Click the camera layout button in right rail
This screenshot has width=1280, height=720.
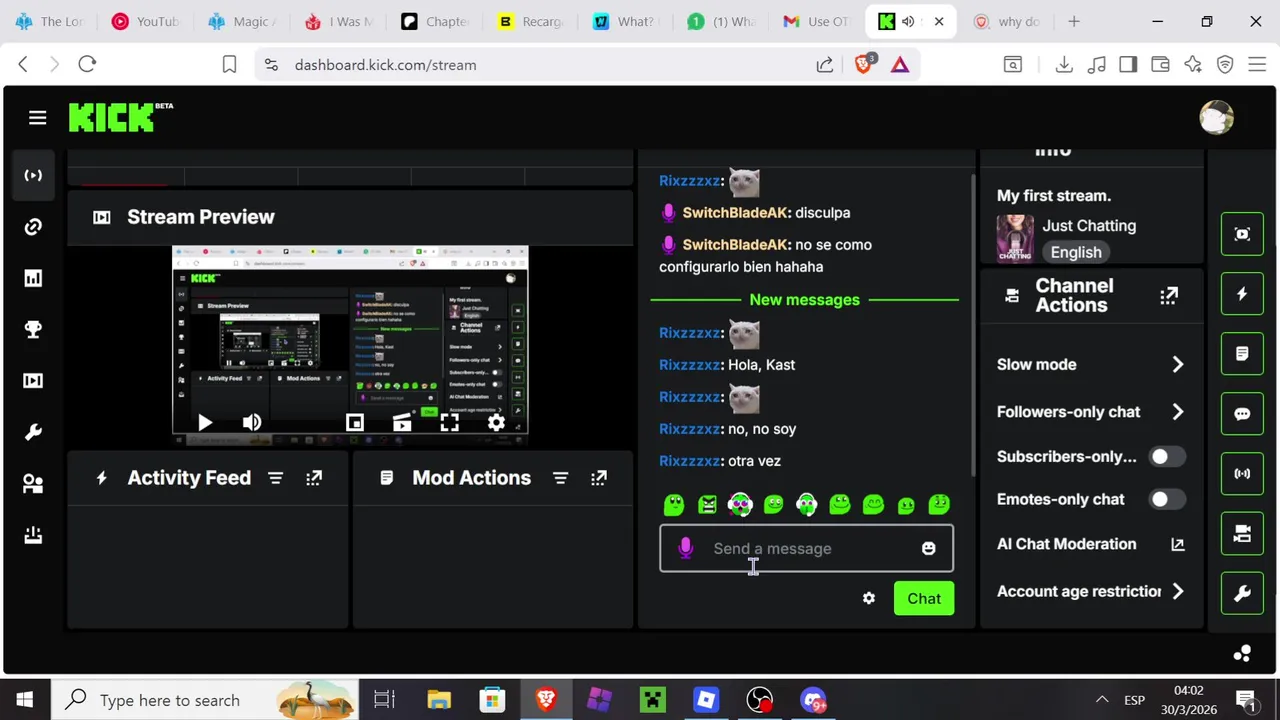click(1242, 534)
